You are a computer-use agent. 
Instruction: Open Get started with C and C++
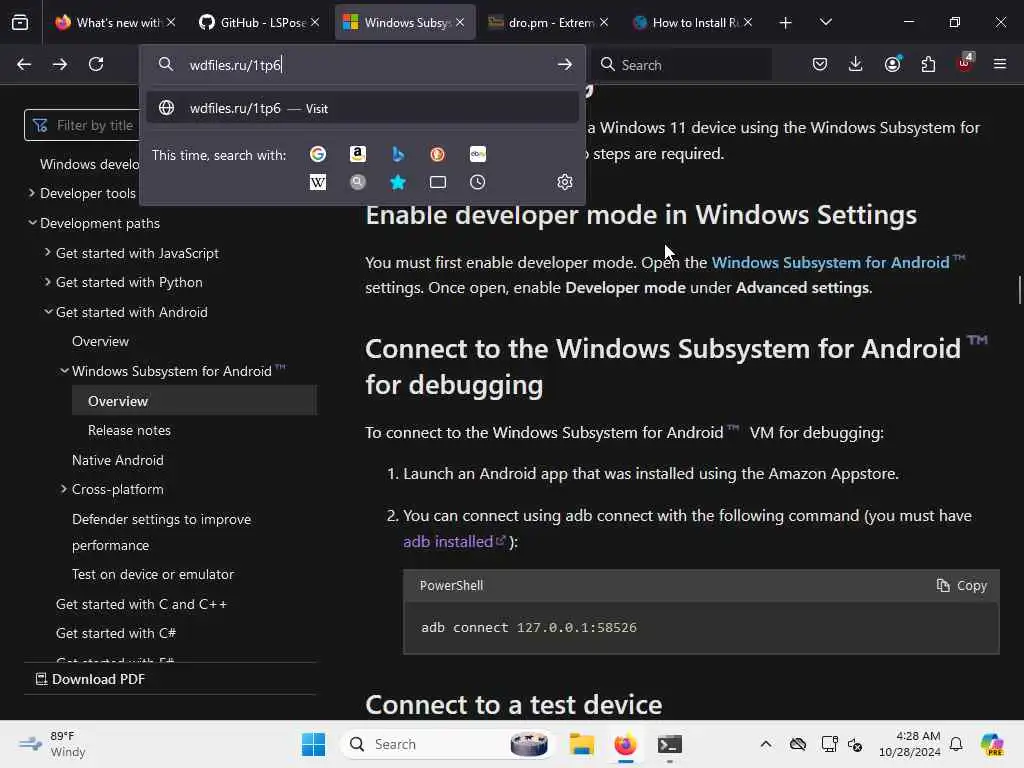[142, 604]
